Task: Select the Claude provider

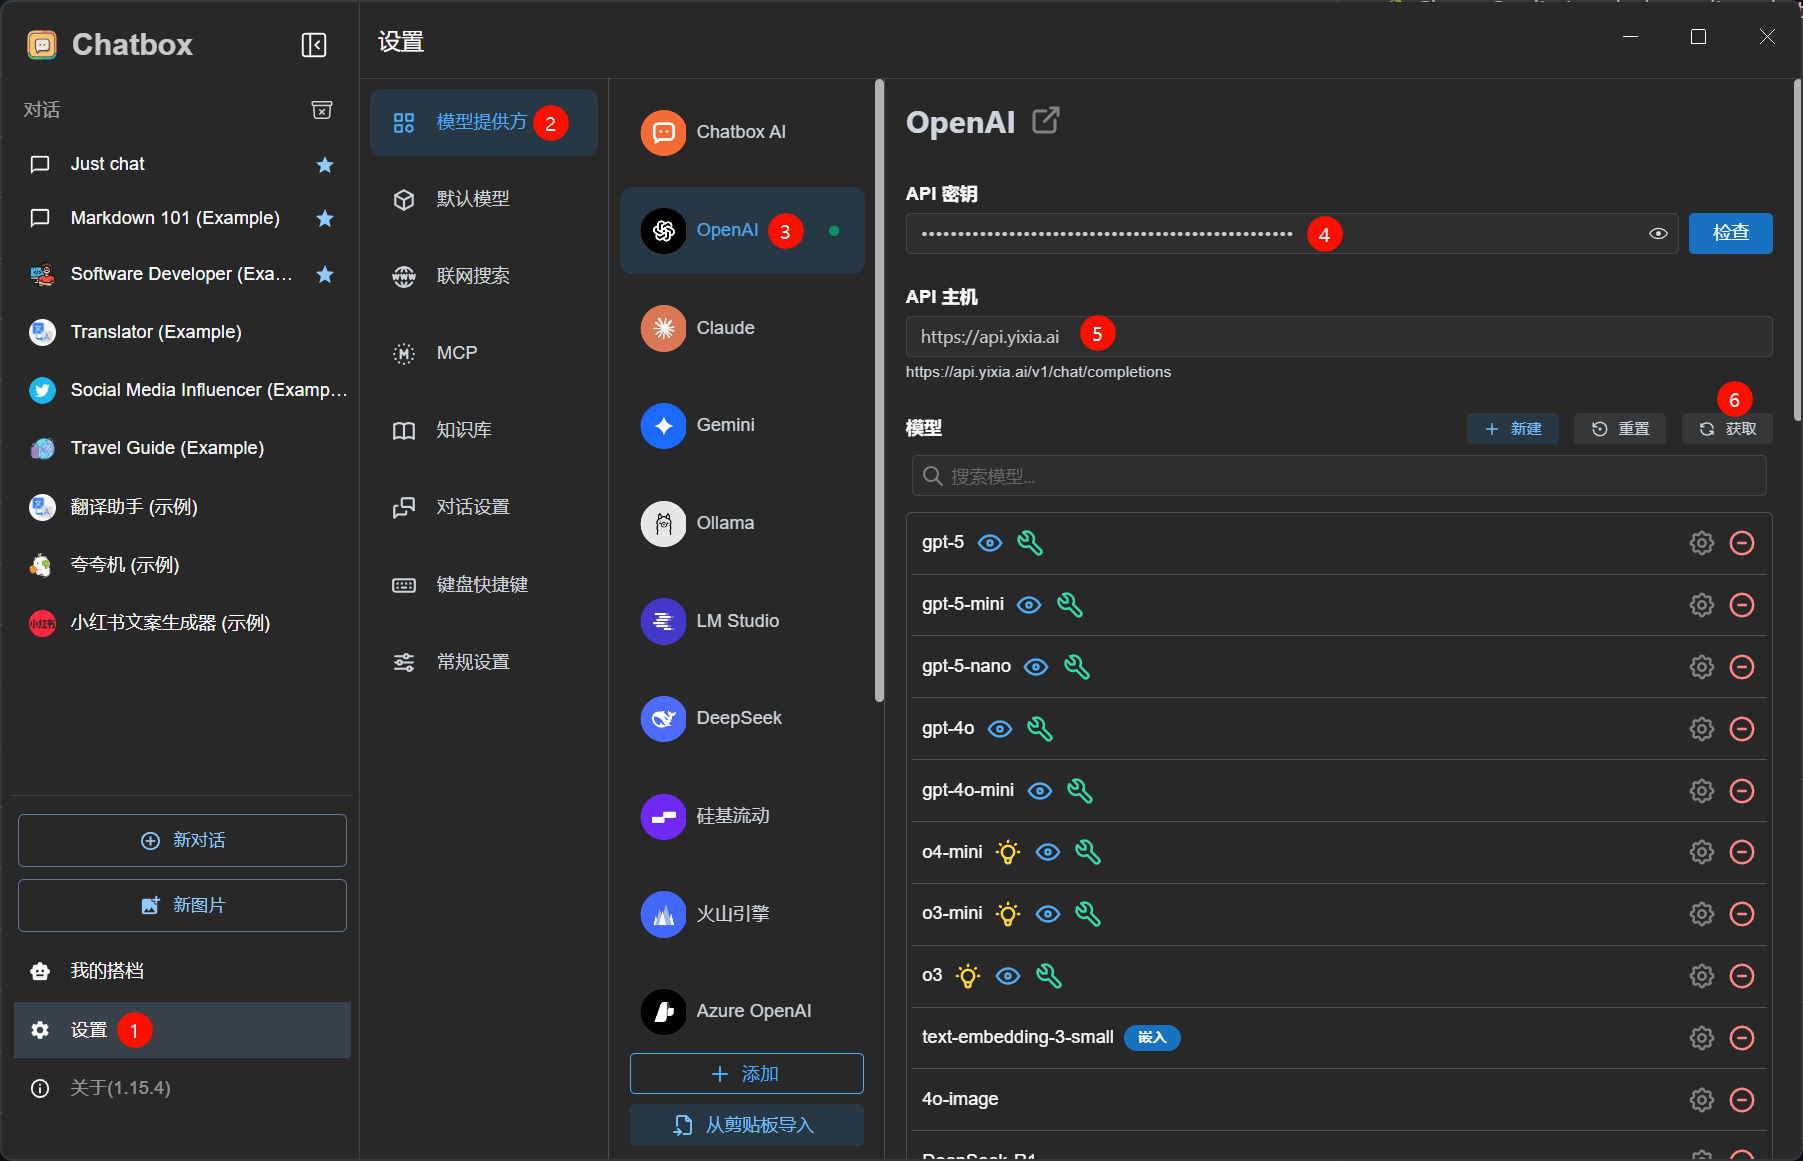Action: pyautogui.click(x=742, y=328)
